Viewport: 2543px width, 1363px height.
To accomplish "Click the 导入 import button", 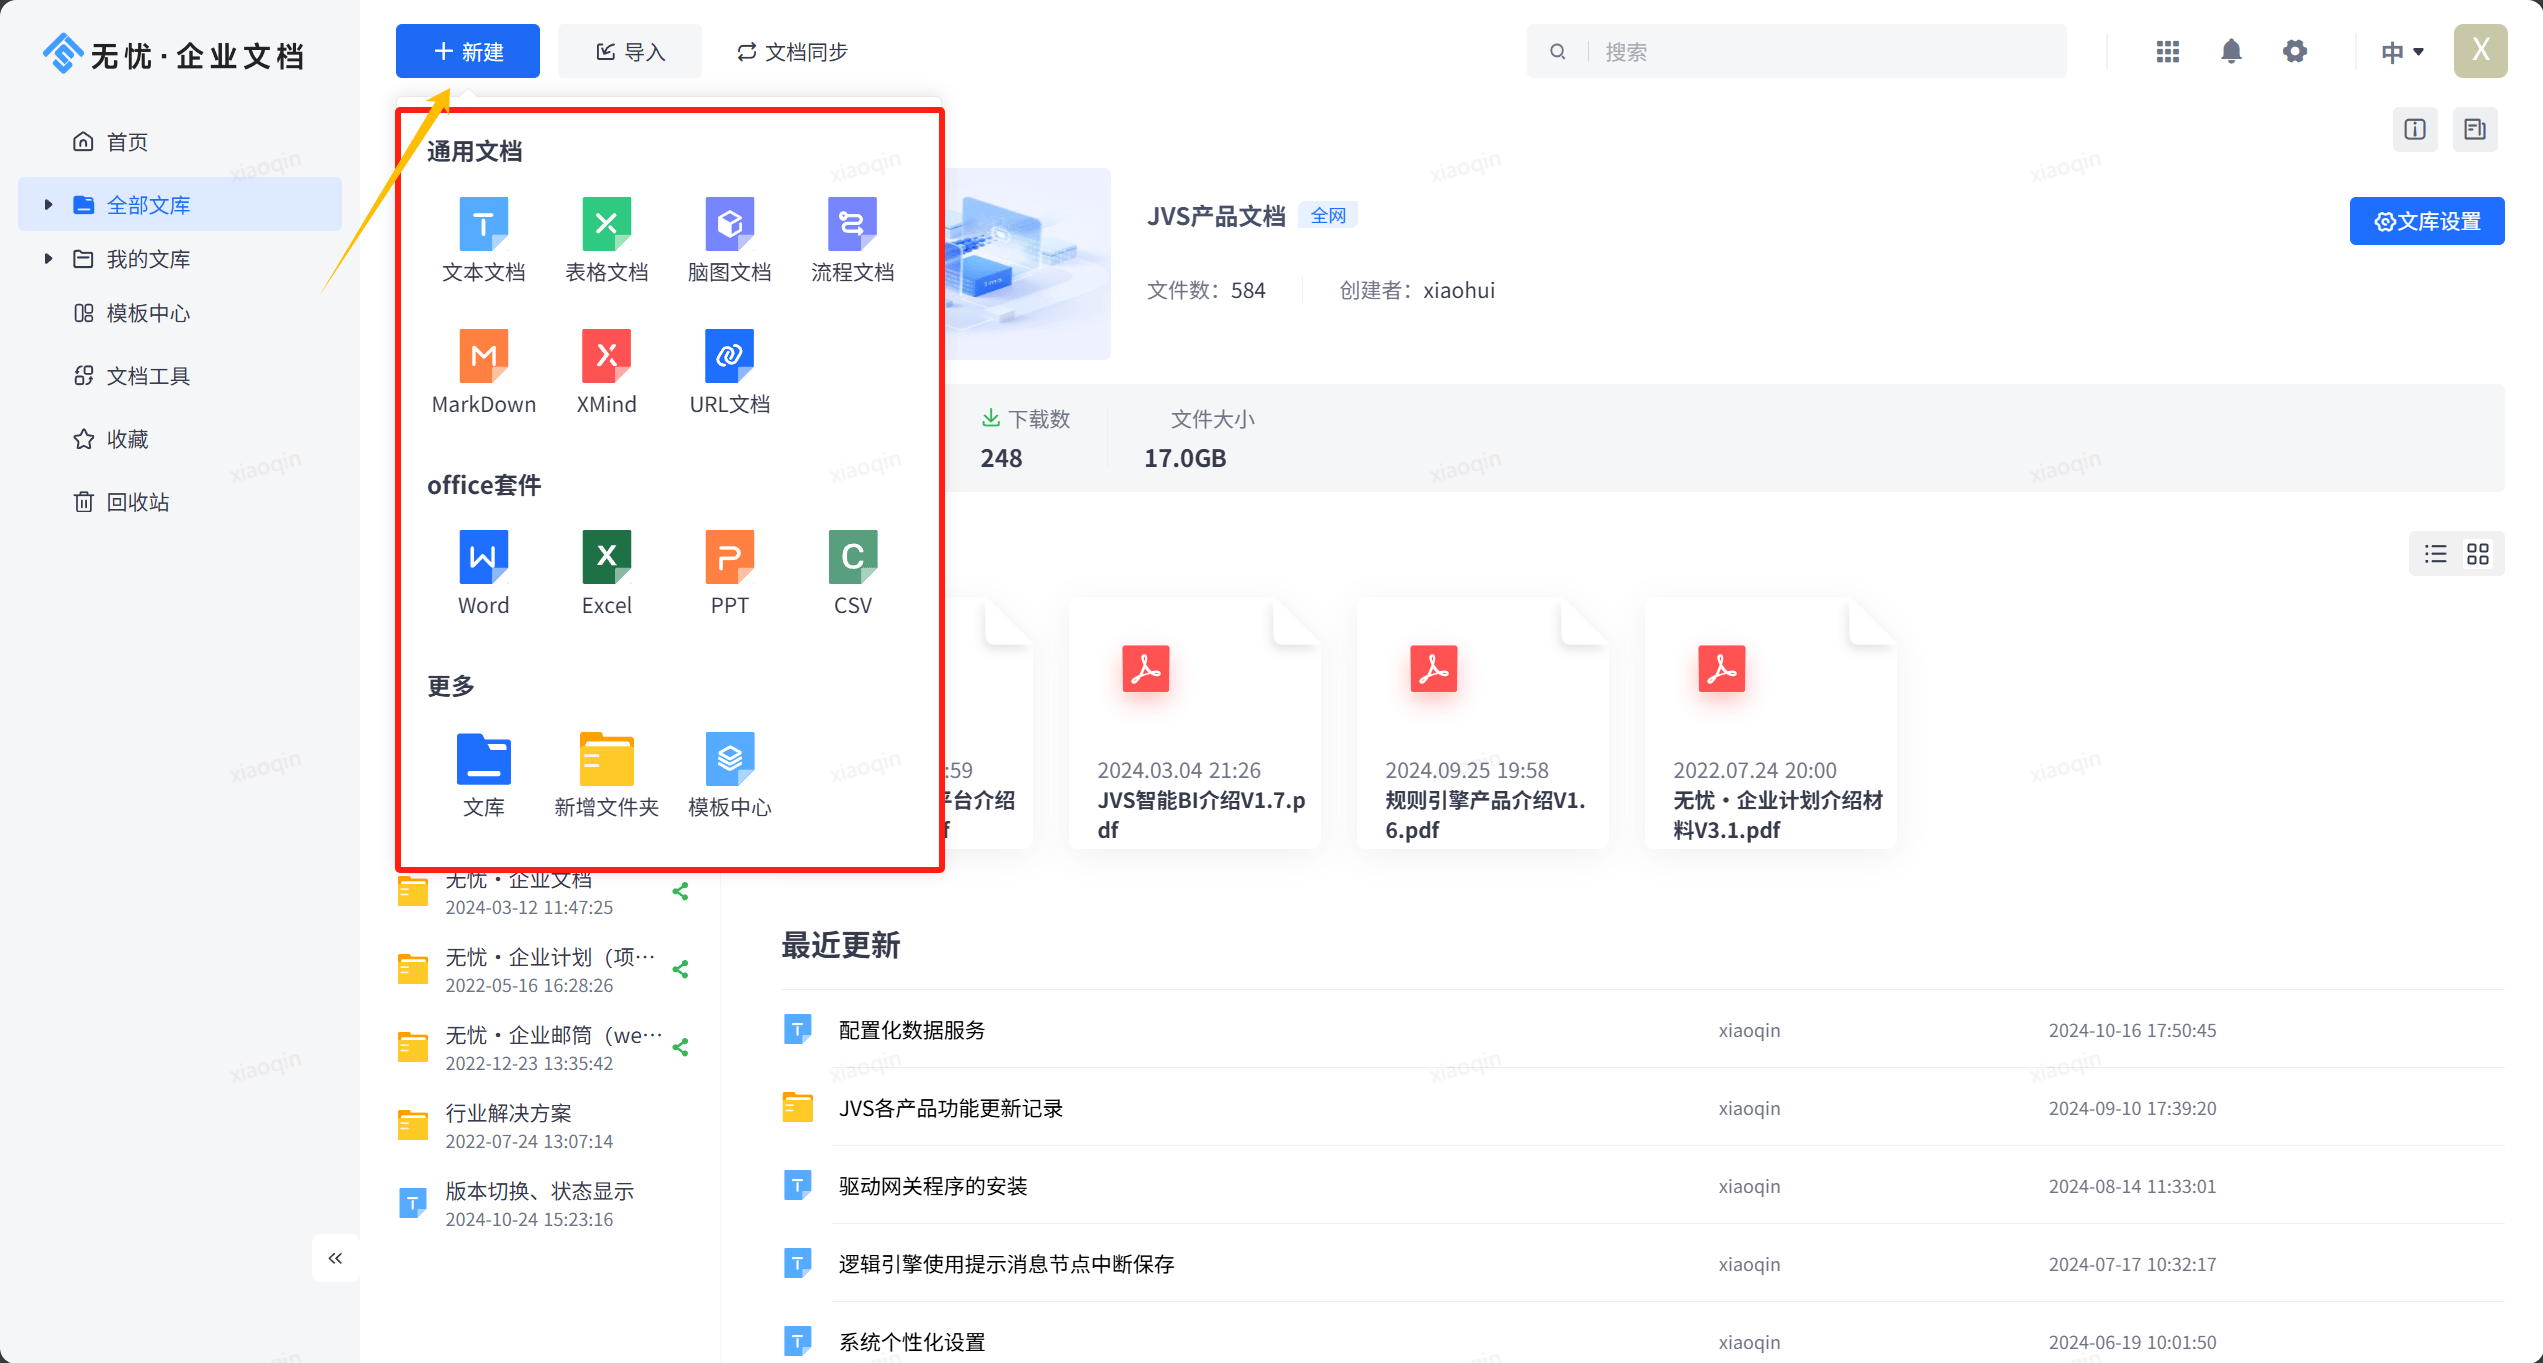I will tap(629, 50).
